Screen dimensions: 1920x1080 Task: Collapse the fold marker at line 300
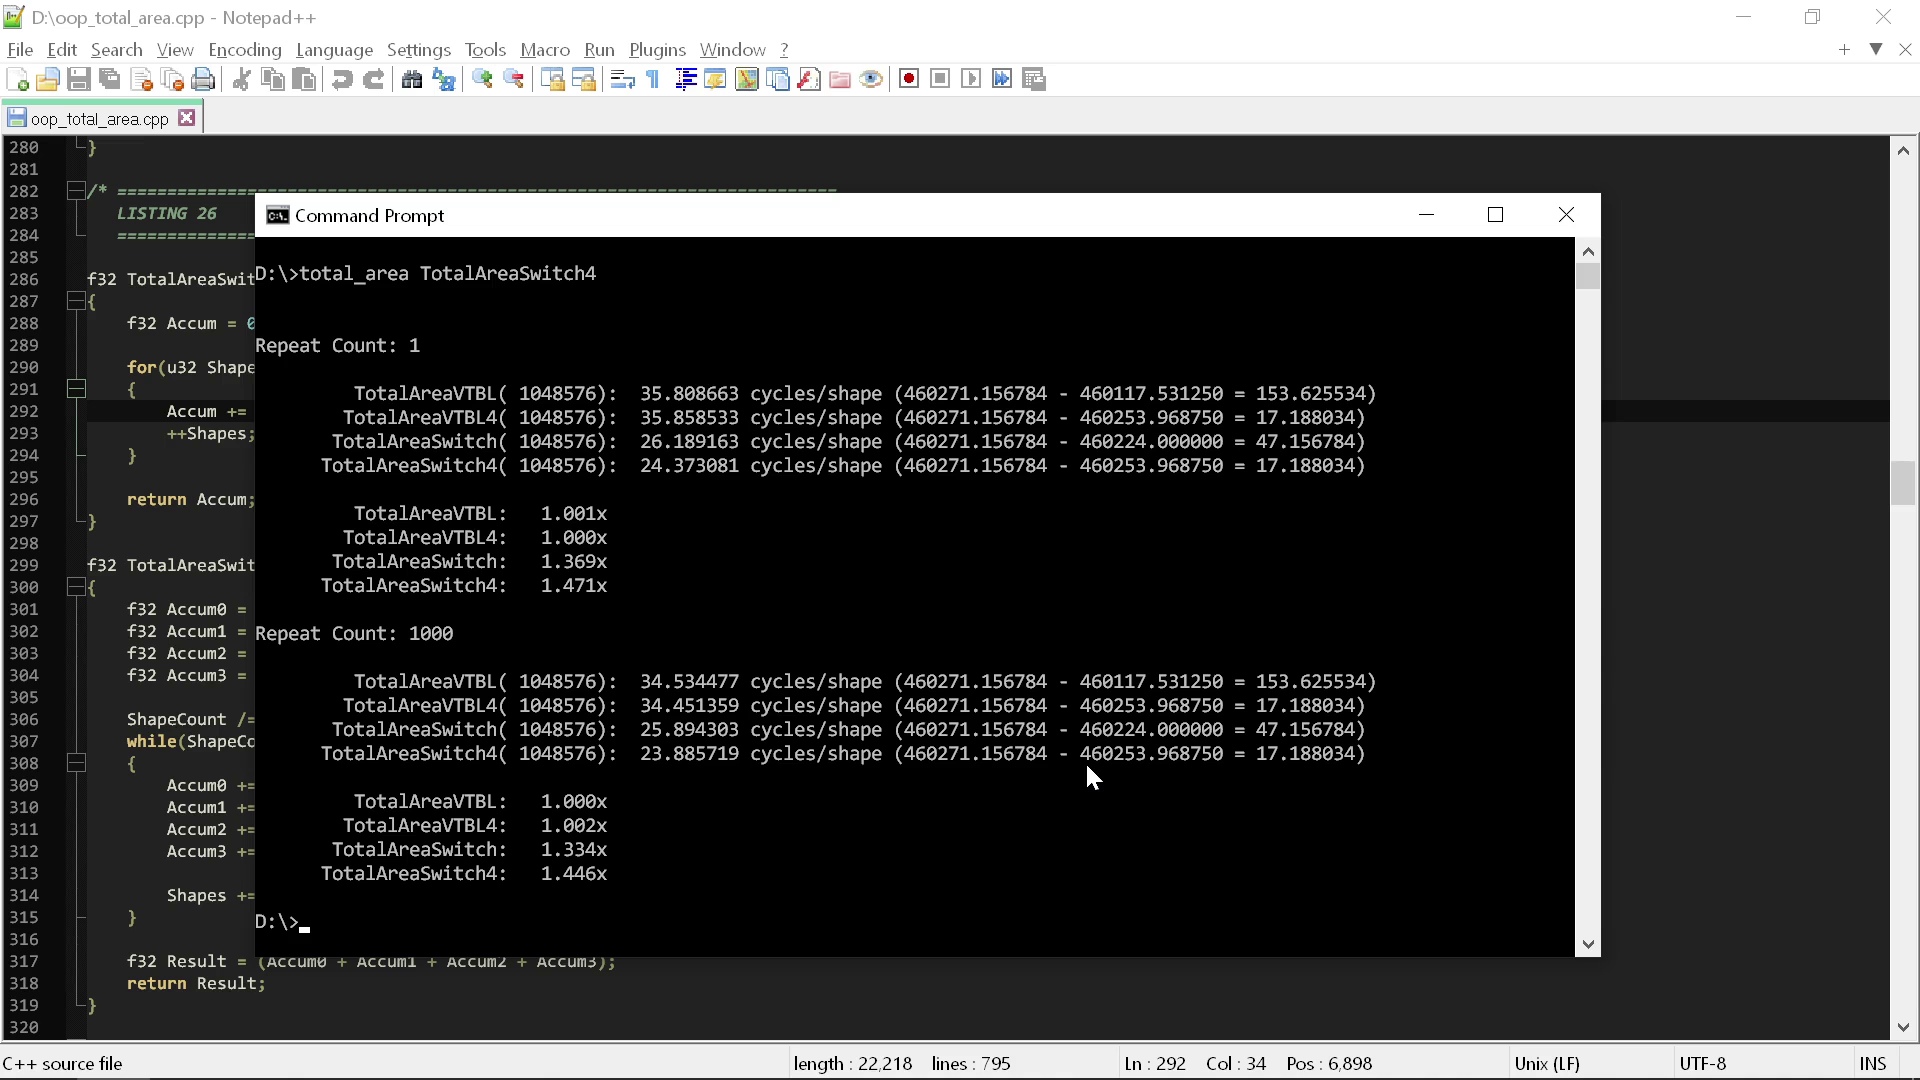click(x=76, y=587)
